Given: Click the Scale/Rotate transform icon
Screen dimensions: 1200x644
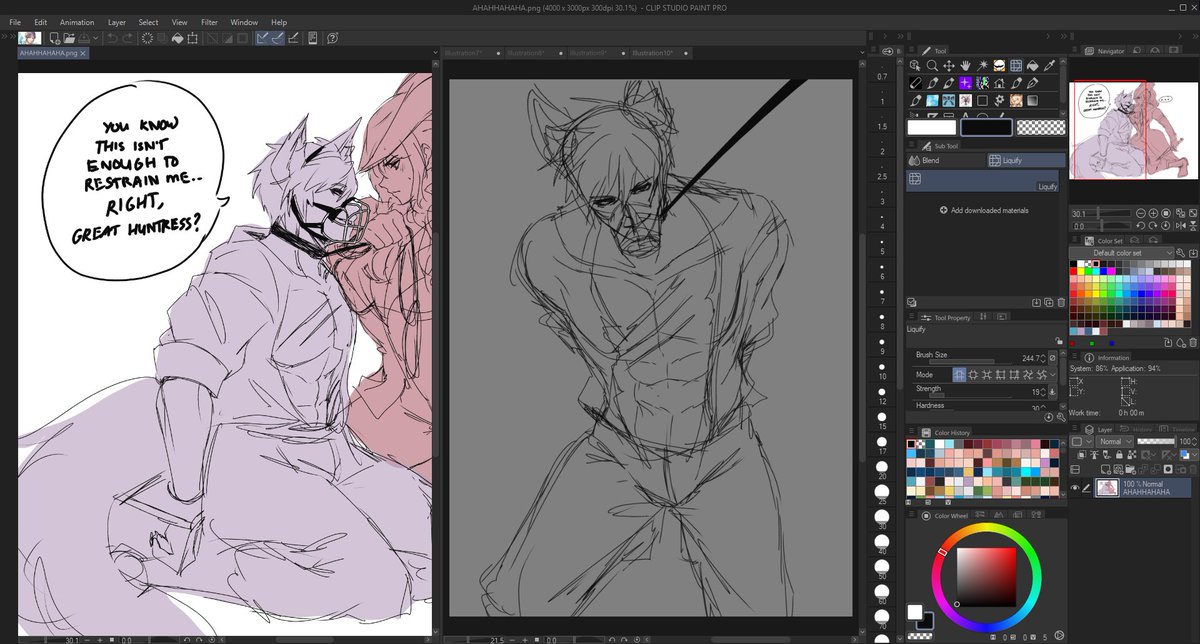Looking at the screenshot, I should [192, 38].
